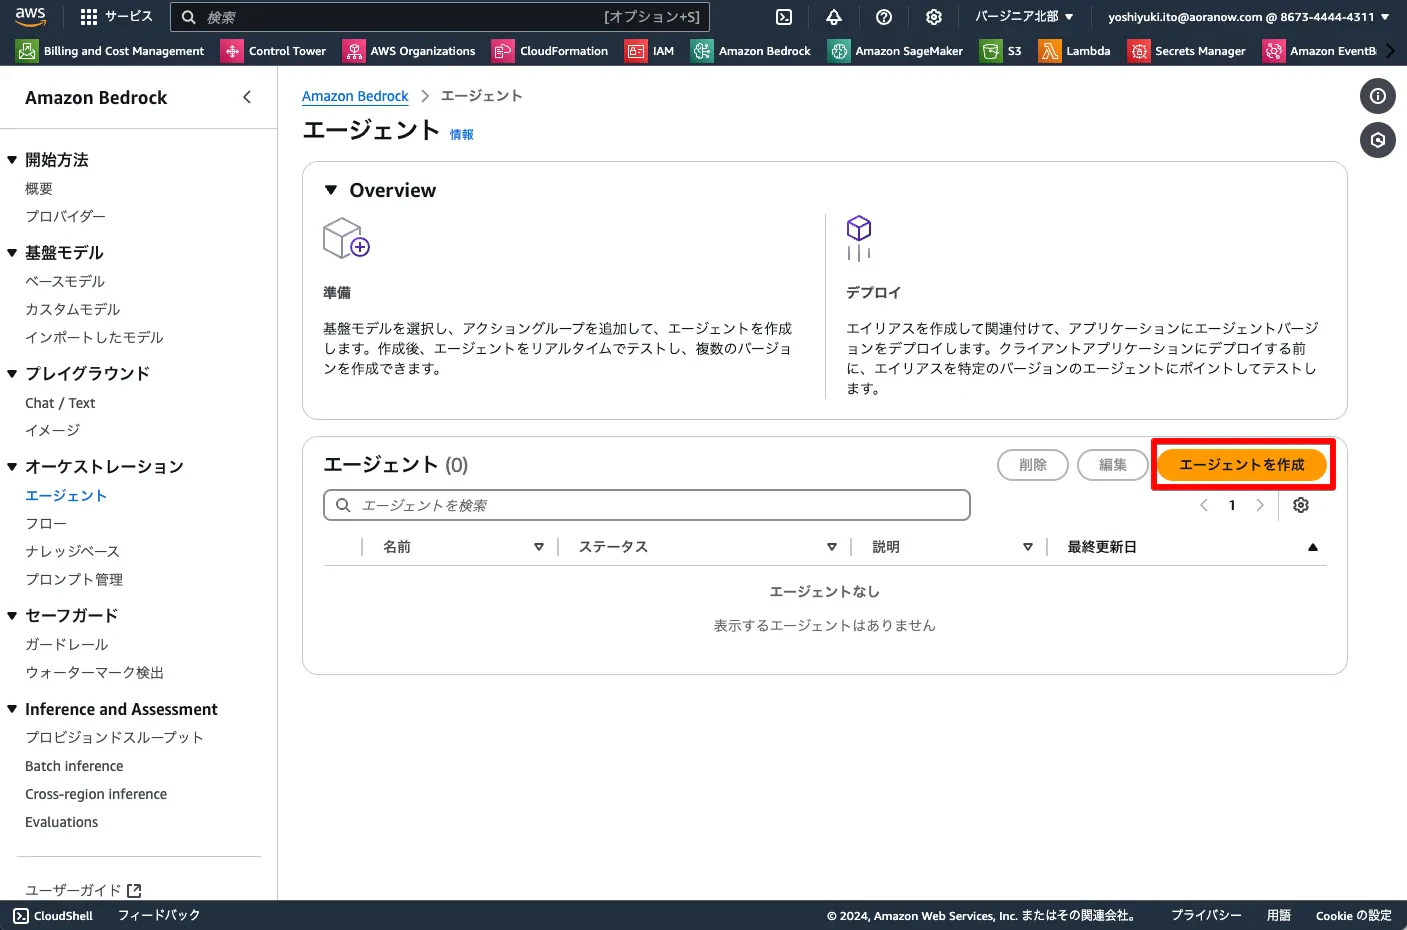This screenshot has height=930, width=1407.
Task: Open the AWS home logo
Action: click(x=30, y=17)
